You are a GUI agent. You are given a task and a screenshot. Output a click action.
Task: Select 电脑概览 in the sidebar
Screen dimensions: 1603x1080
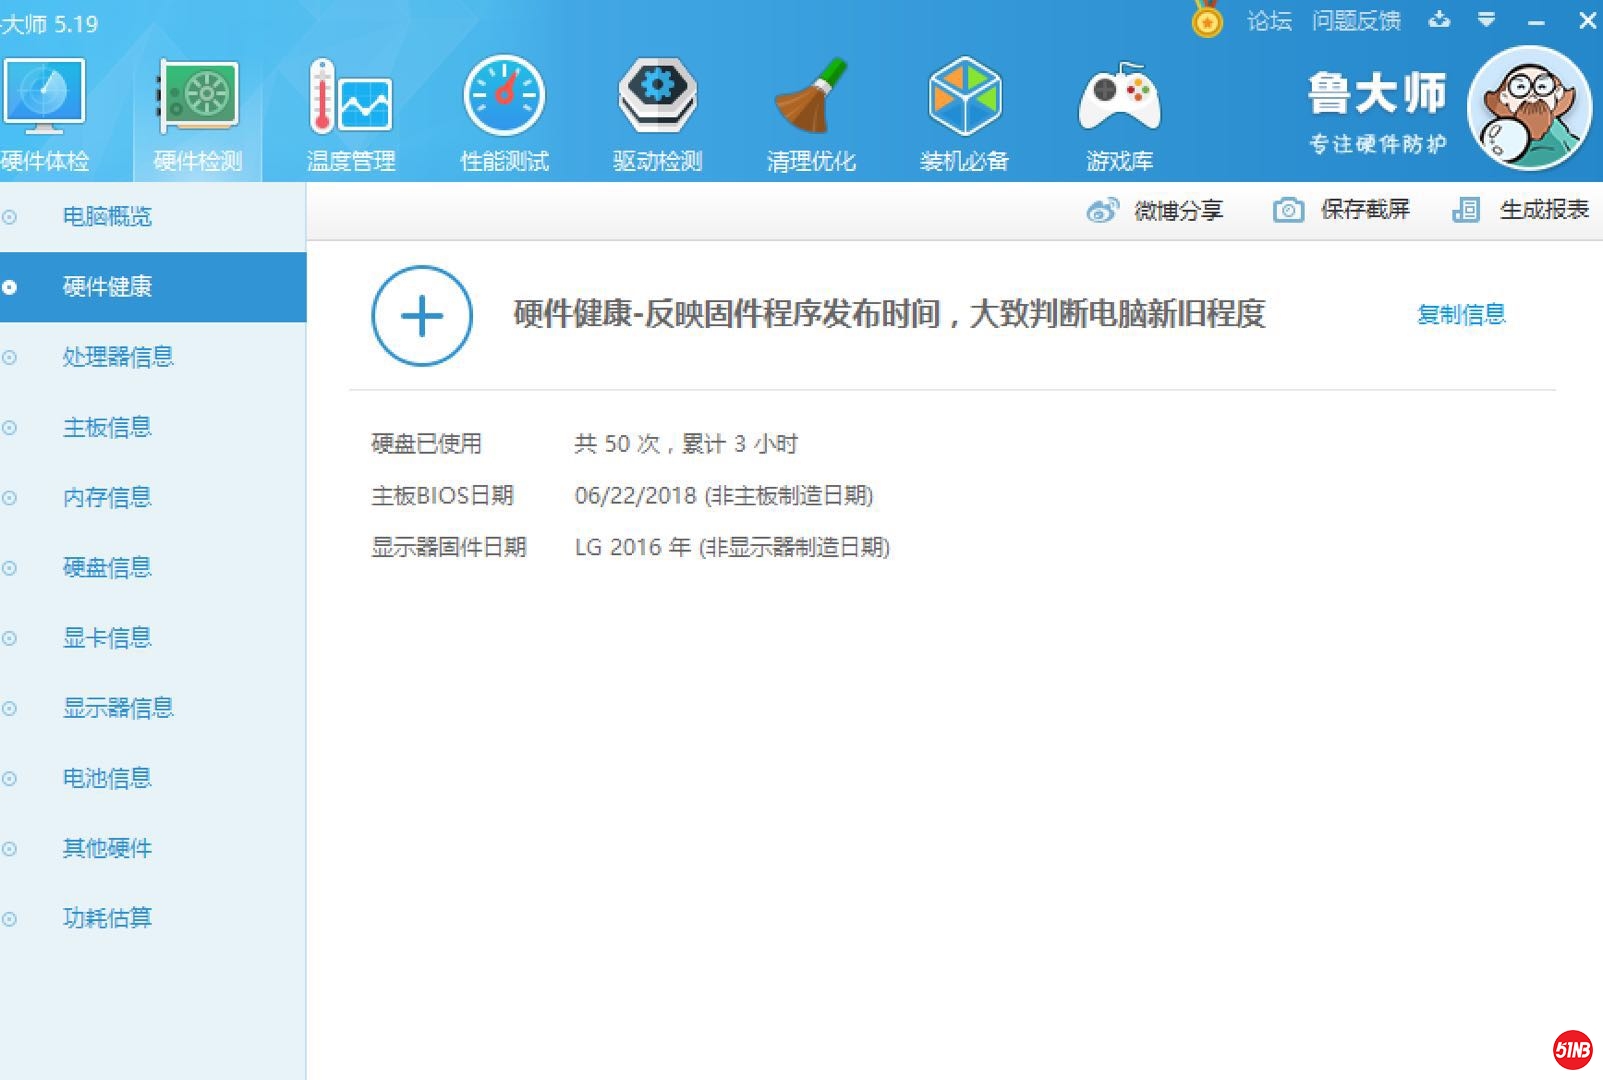[x=107, y=217]
